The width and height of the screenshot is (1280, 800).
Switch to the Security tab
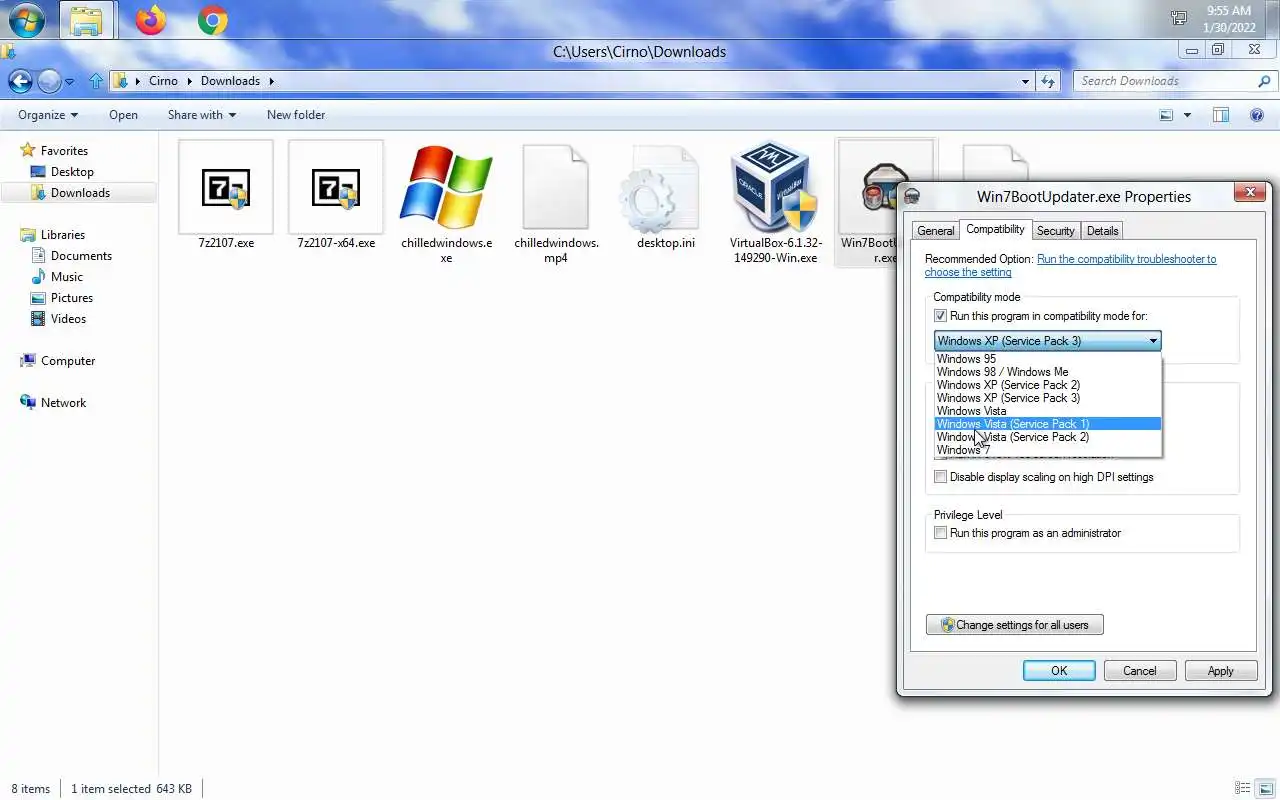1055,231
